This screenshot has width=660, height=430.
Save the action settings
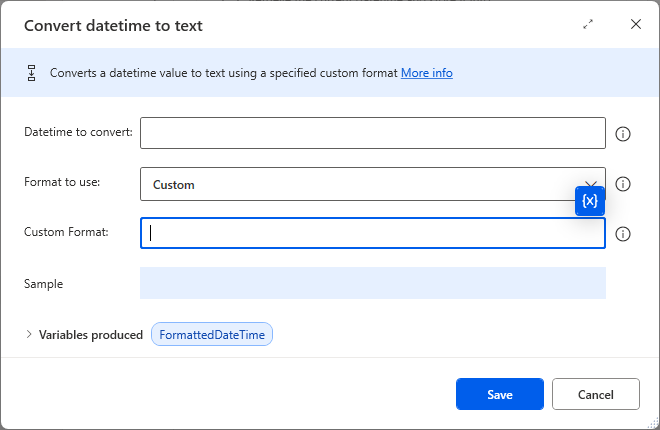click(500, 394)
